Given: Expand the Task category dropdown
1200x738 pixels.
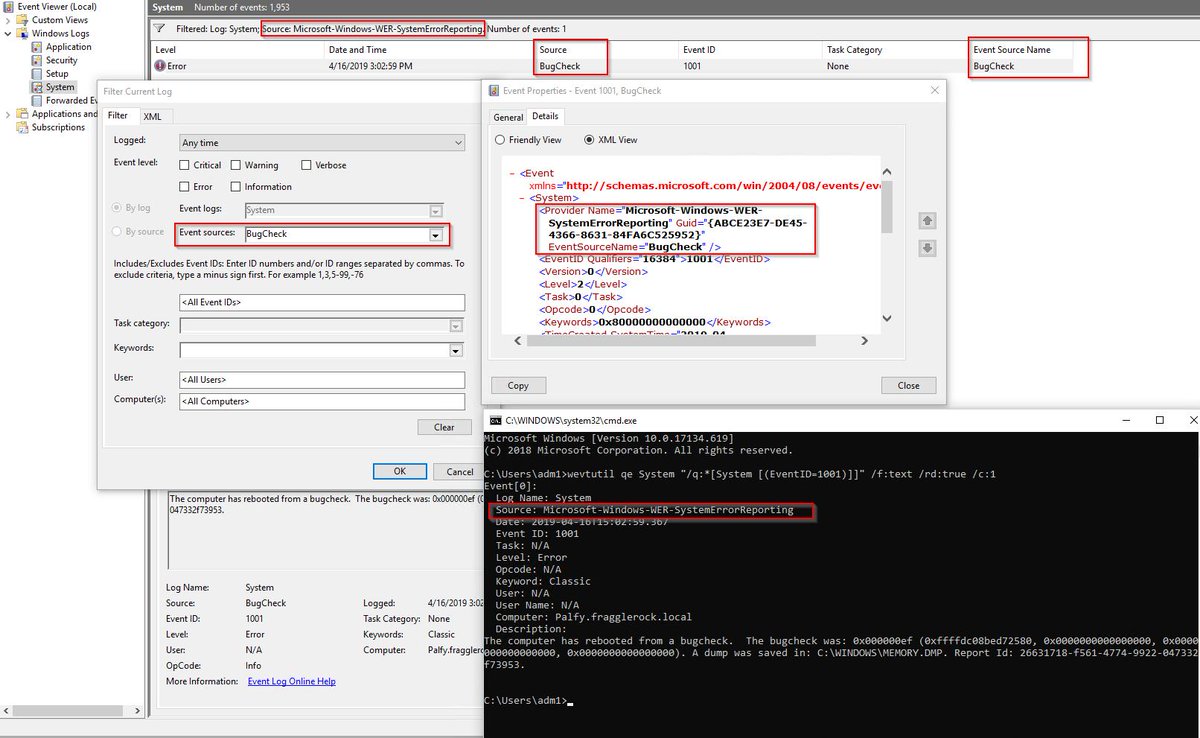Looking at the screenshot, I should [x=457, y=324].
